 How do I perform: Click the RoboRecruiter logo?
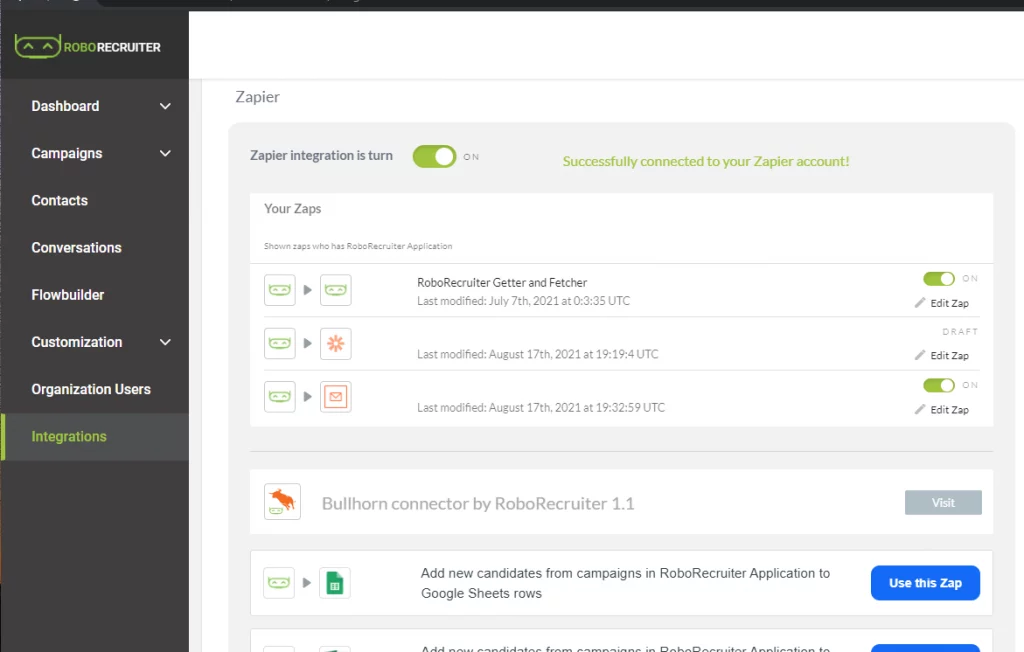(x=88, y=47)
